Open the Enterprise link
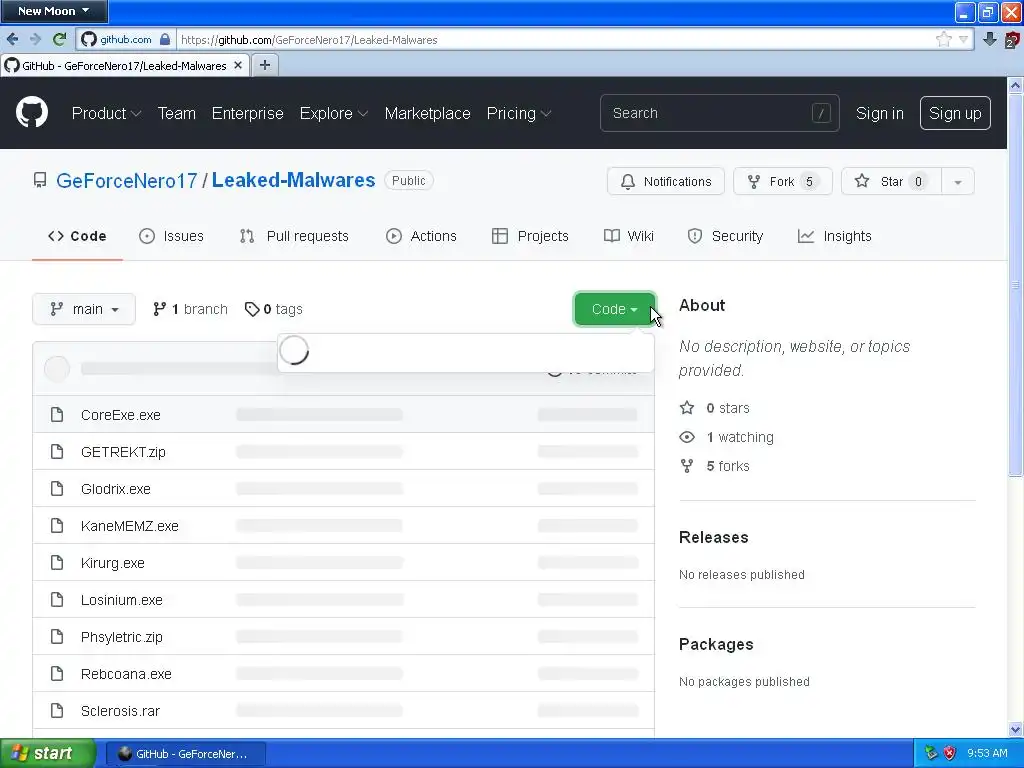The width and height of the screenshot is (1024, 768). (248, 114)
